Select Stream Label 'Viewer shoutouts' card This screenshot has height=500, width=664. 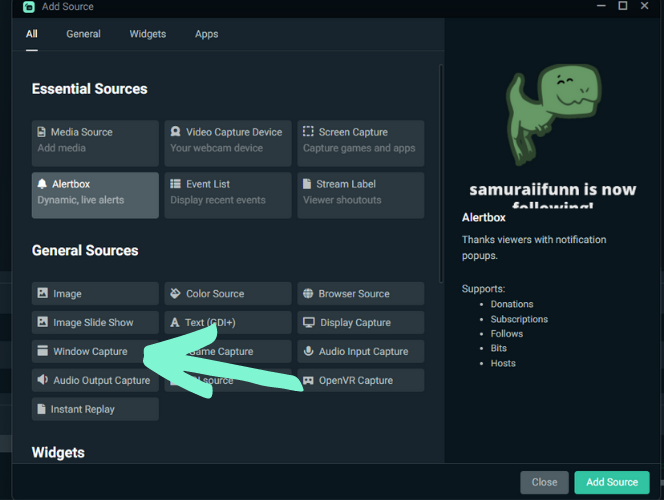coord(361,195)
